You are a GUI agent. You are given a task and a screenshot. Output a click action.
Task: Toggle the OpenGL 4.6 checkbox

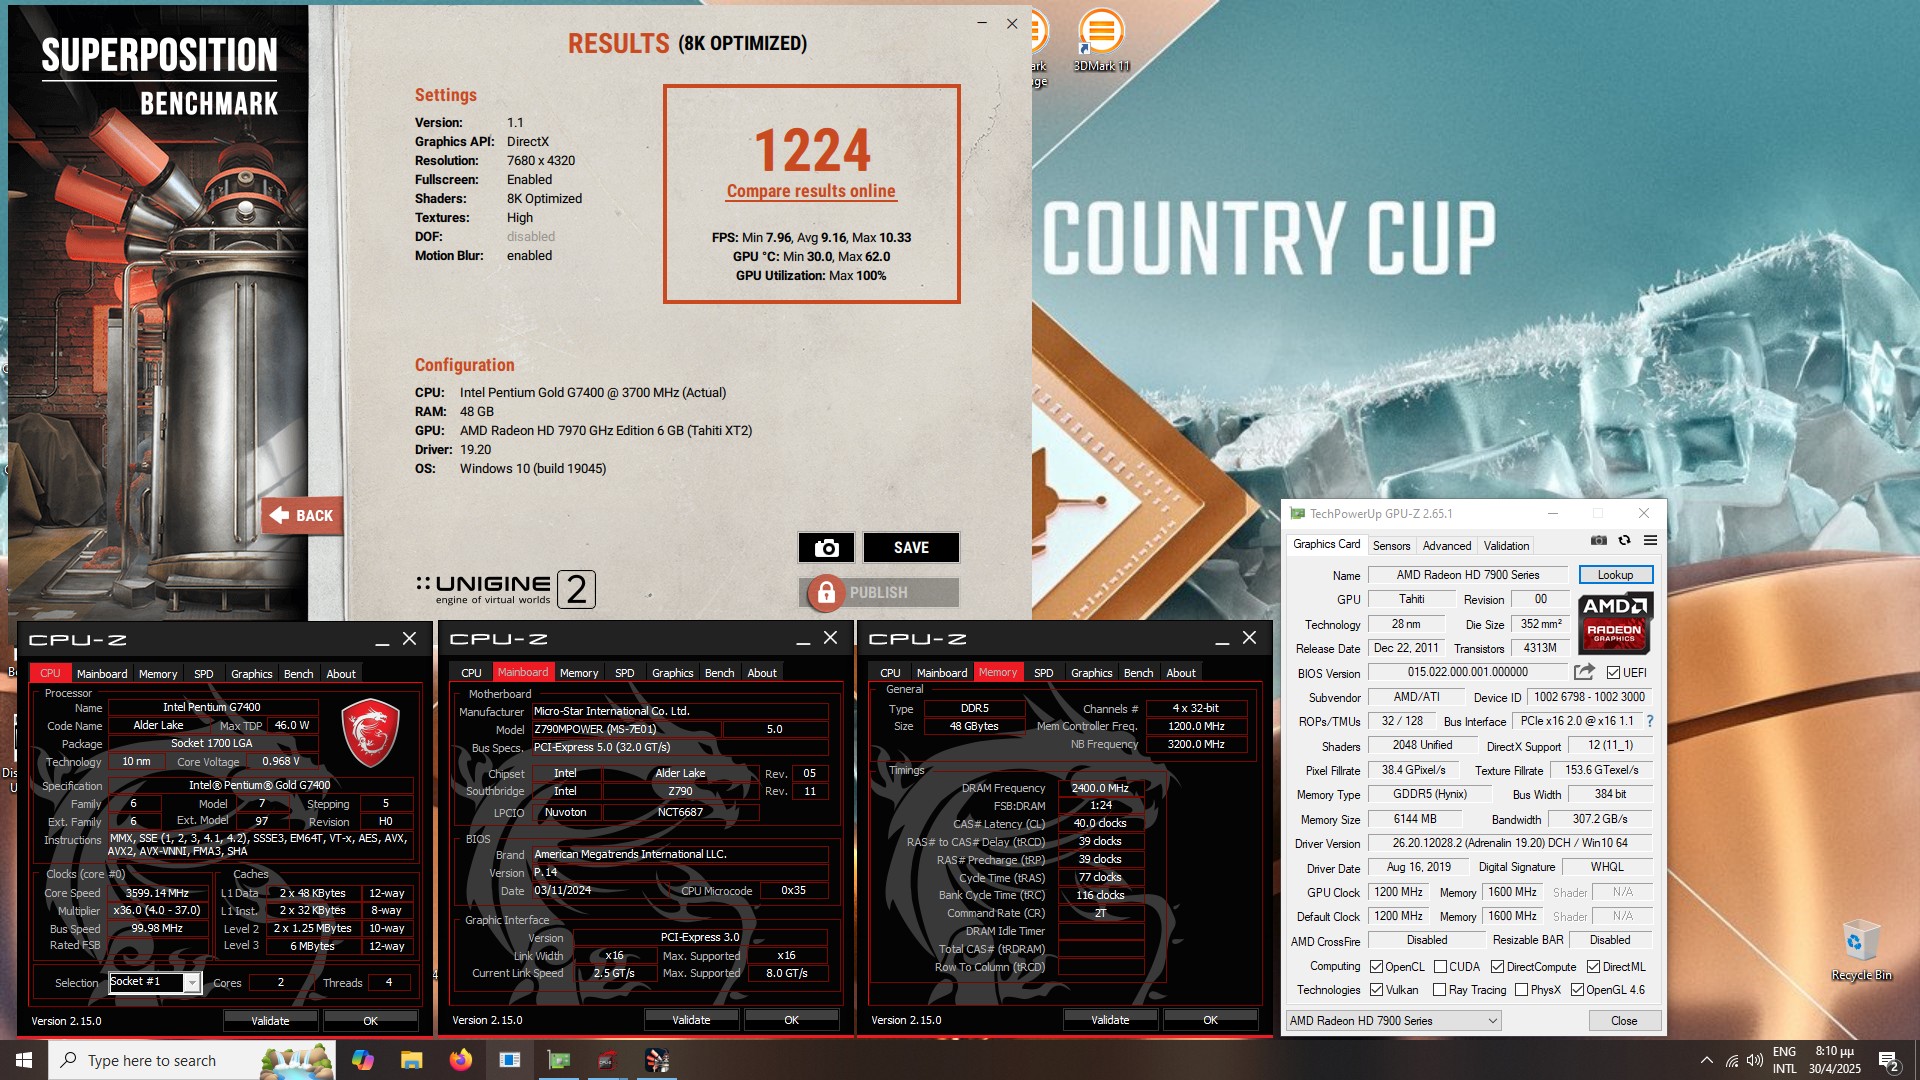[1577, 990]
